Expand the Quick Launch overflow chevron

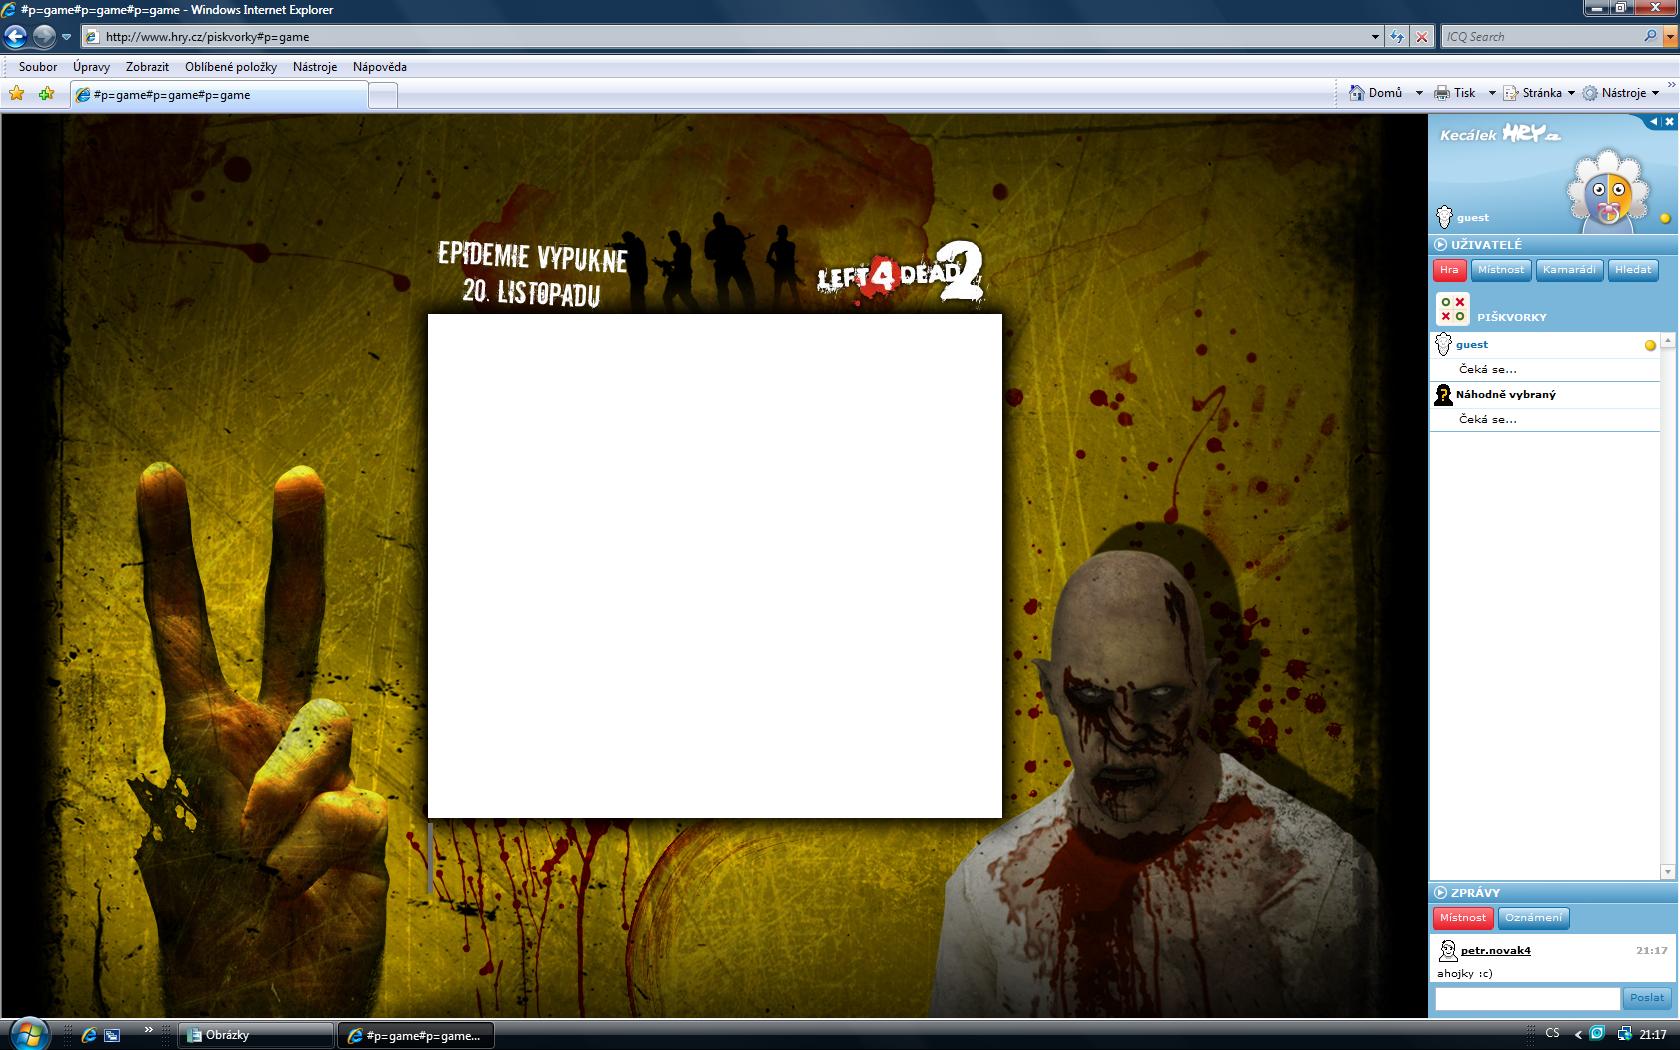[x=149, y=1029]
